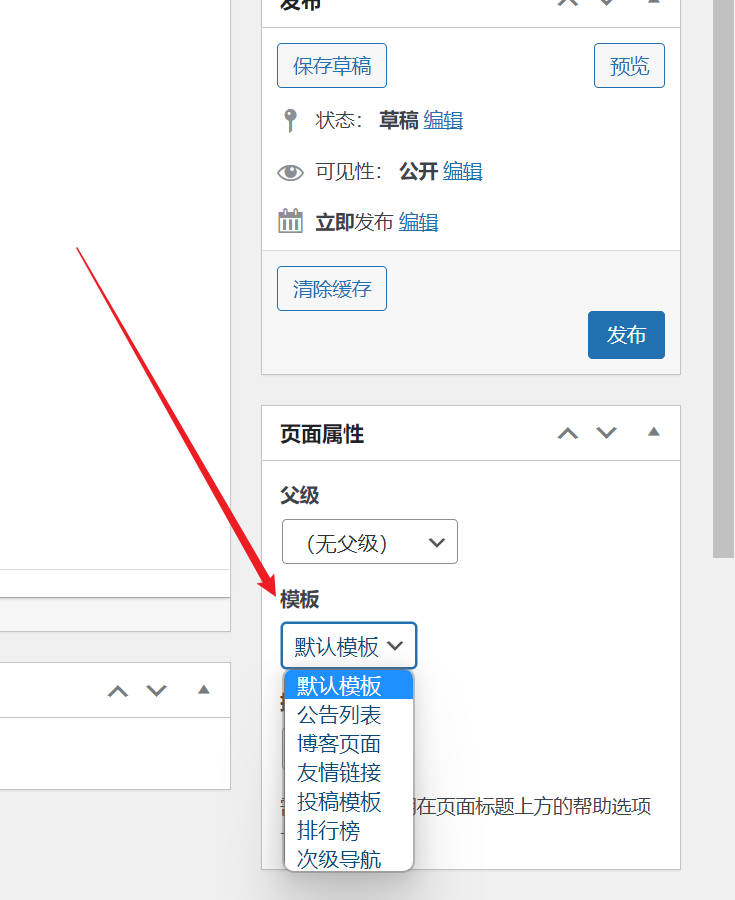Move Page Attributes (页面属性) panel down
The width and height of the screenshot is (735, 900).
tap(607, 433)
